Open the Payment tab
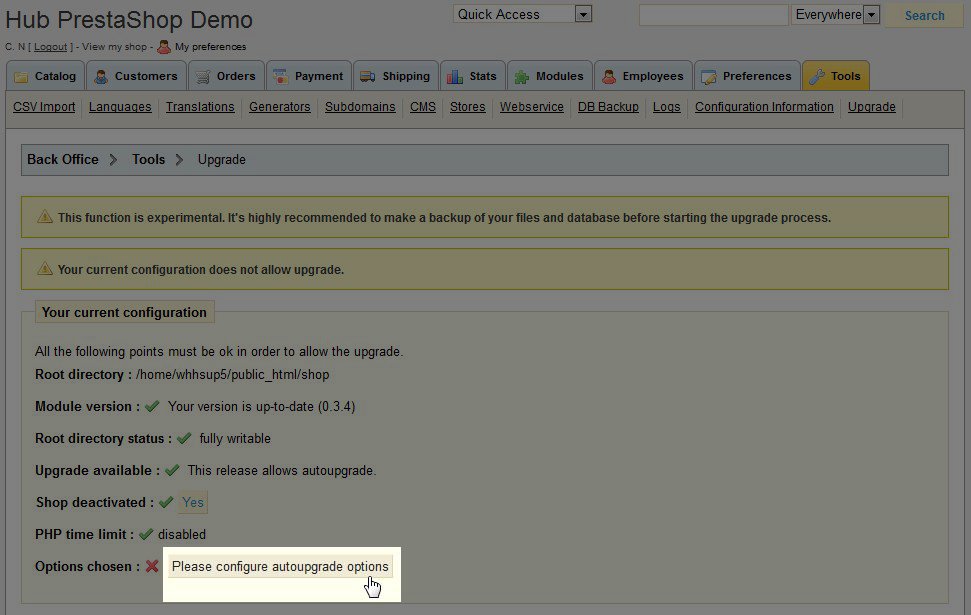 (x=308, y=76)
